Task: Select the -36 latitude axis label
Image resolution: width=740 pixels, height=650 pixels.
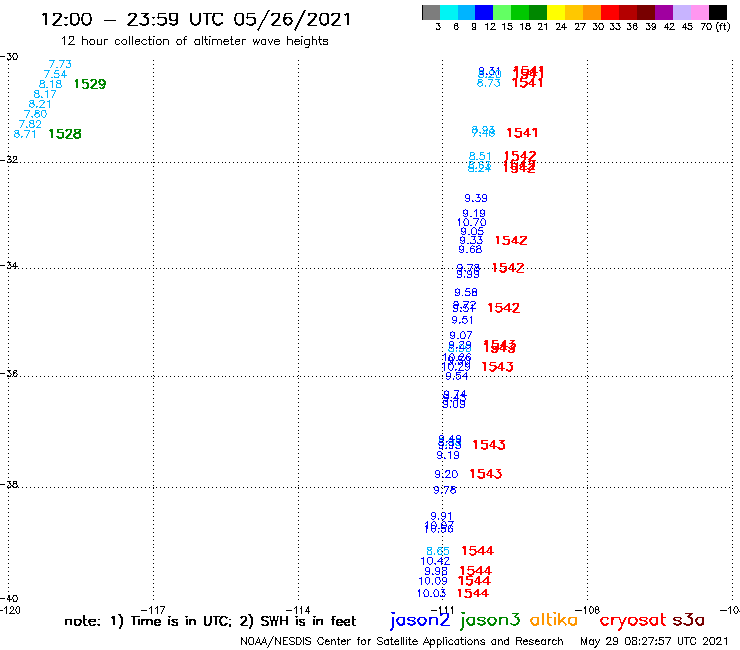Action: tap(9, 373)
